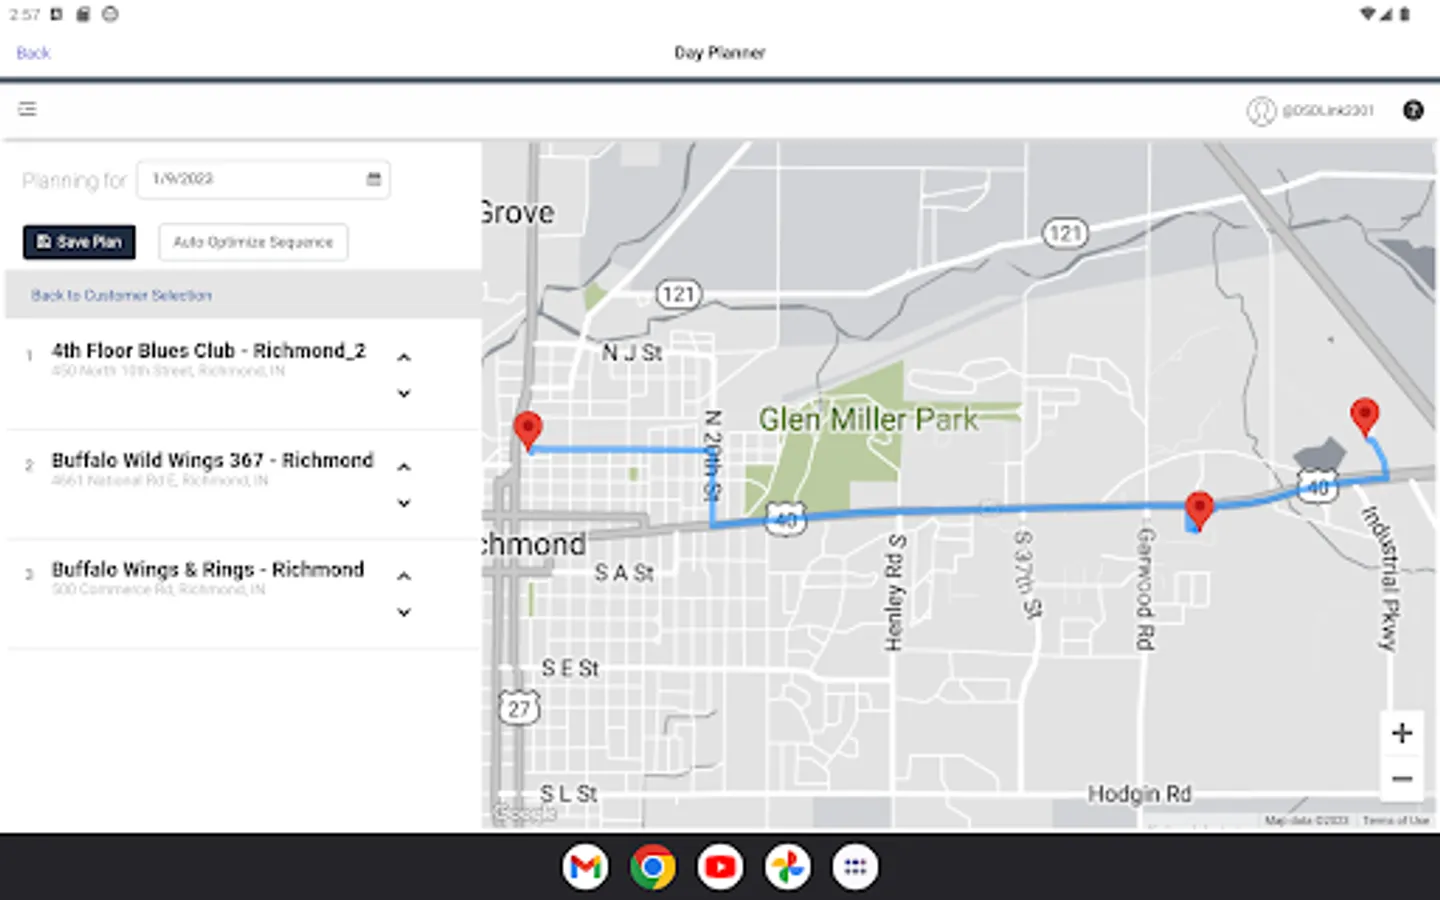This screenshot has width=1440, height=900.
Task: Click the Terms of Use map link
Action: [x=1396, y=821]
